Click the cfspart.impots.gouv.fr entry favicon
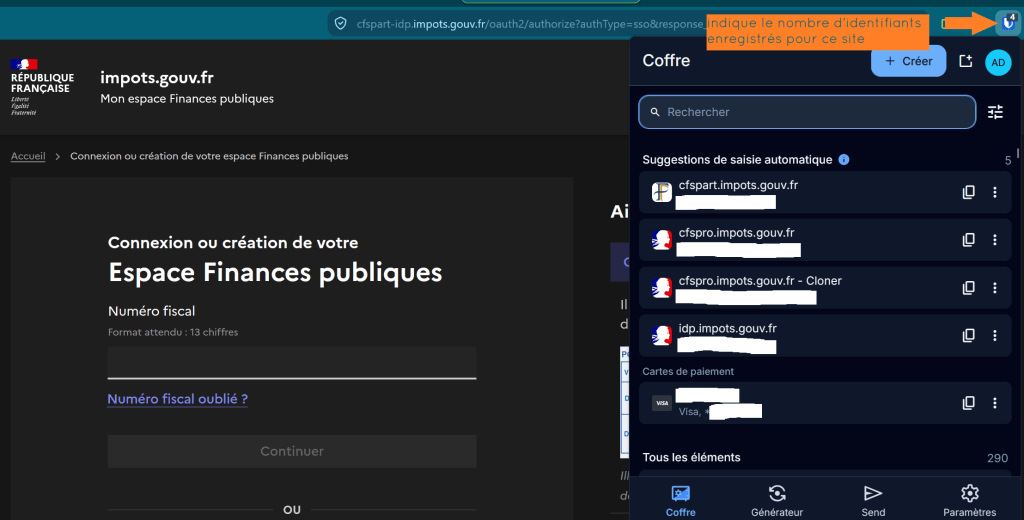1024x520 pixels. point(662,192)
